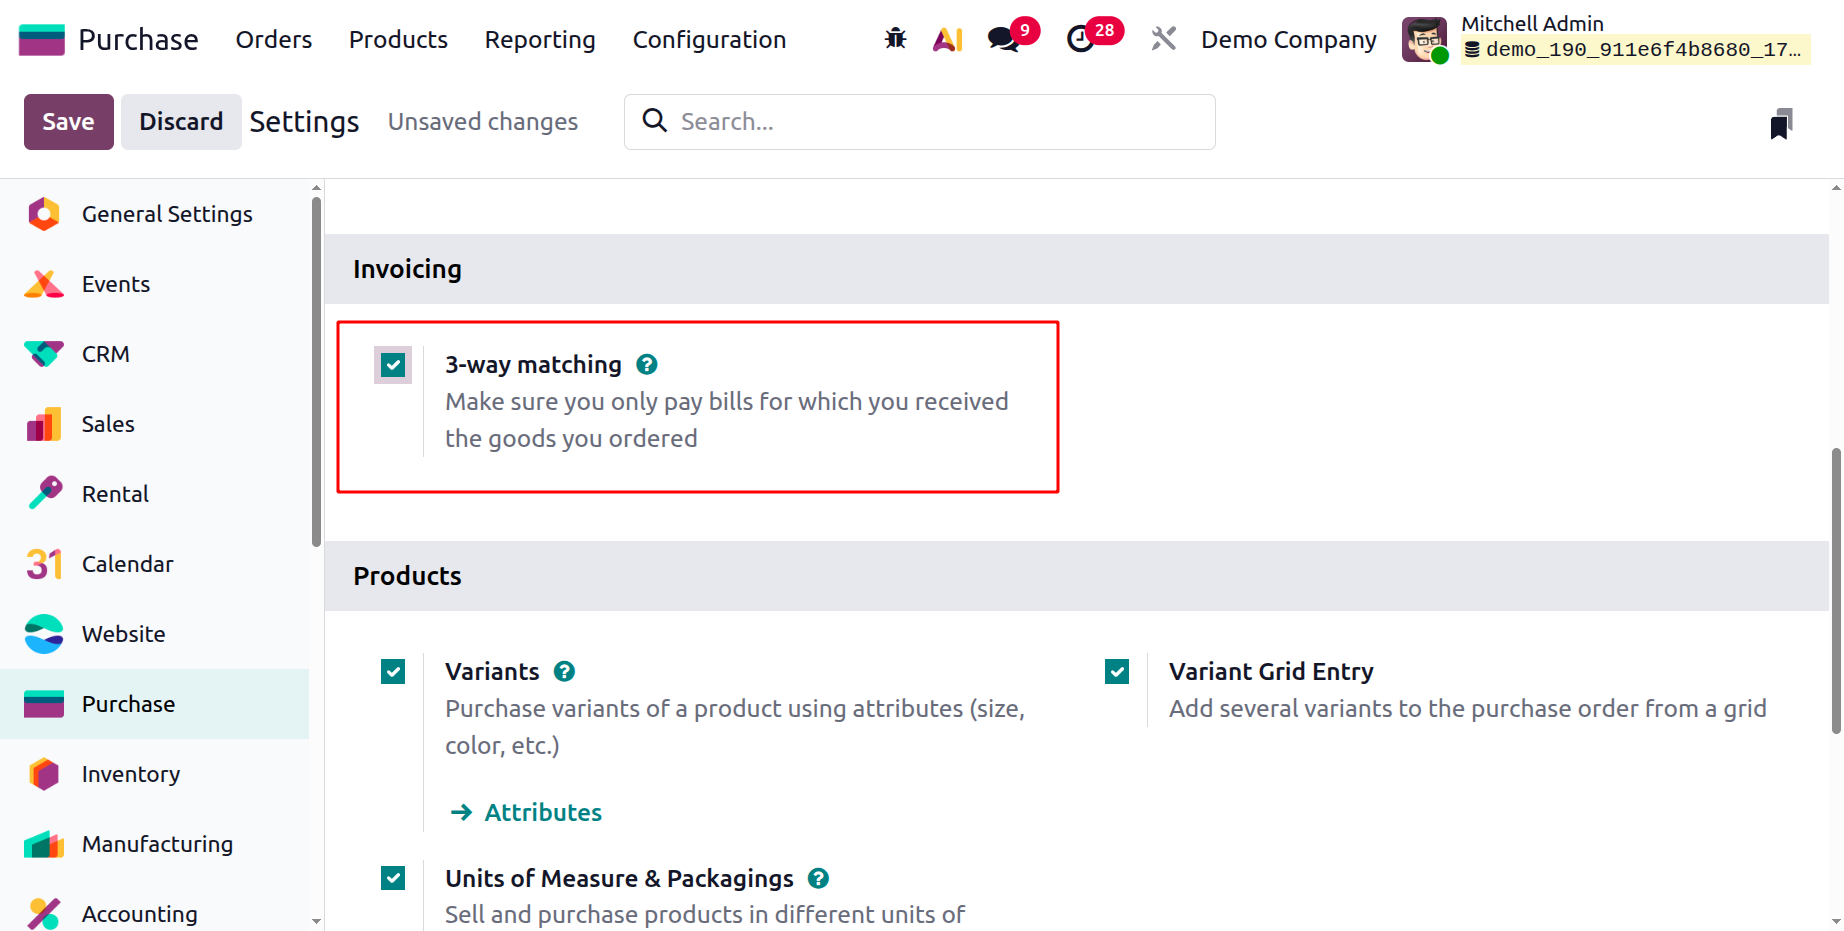Click the wrench and screwdriver tools icon
The height and width of the screenshot is (931, 1844).
[1163, 39]
